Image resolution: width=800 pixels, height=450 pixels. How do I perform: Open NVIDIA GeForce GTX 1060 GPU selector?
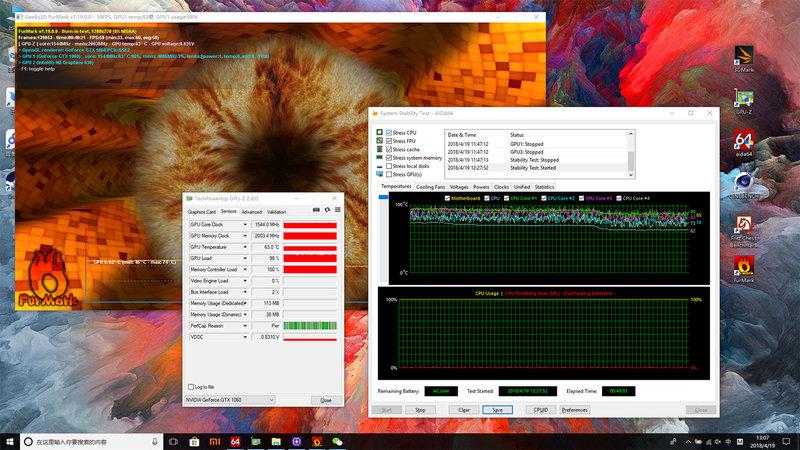230,400
